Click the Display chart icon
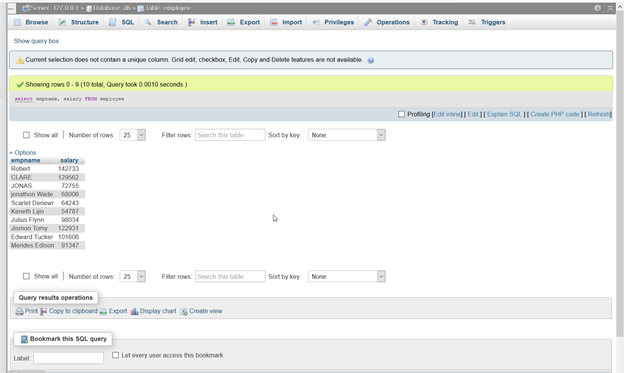Image resolution: width=624 pixels, height=373 pixels. click(135, 311)
